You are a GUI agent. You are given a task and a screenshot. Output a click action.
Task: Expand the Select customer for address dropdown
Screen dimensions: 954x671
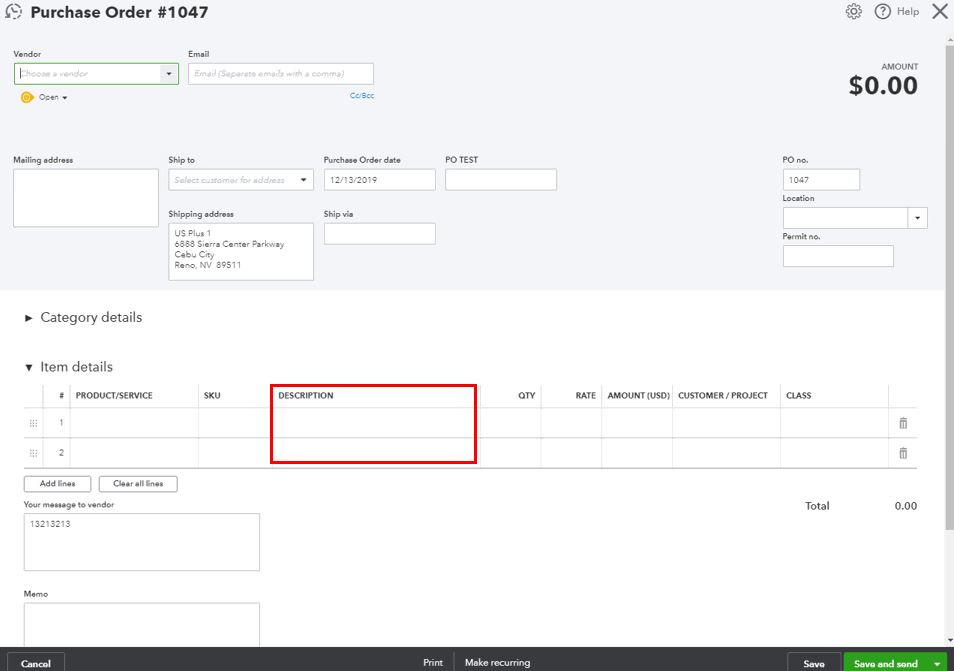point(303,178)
